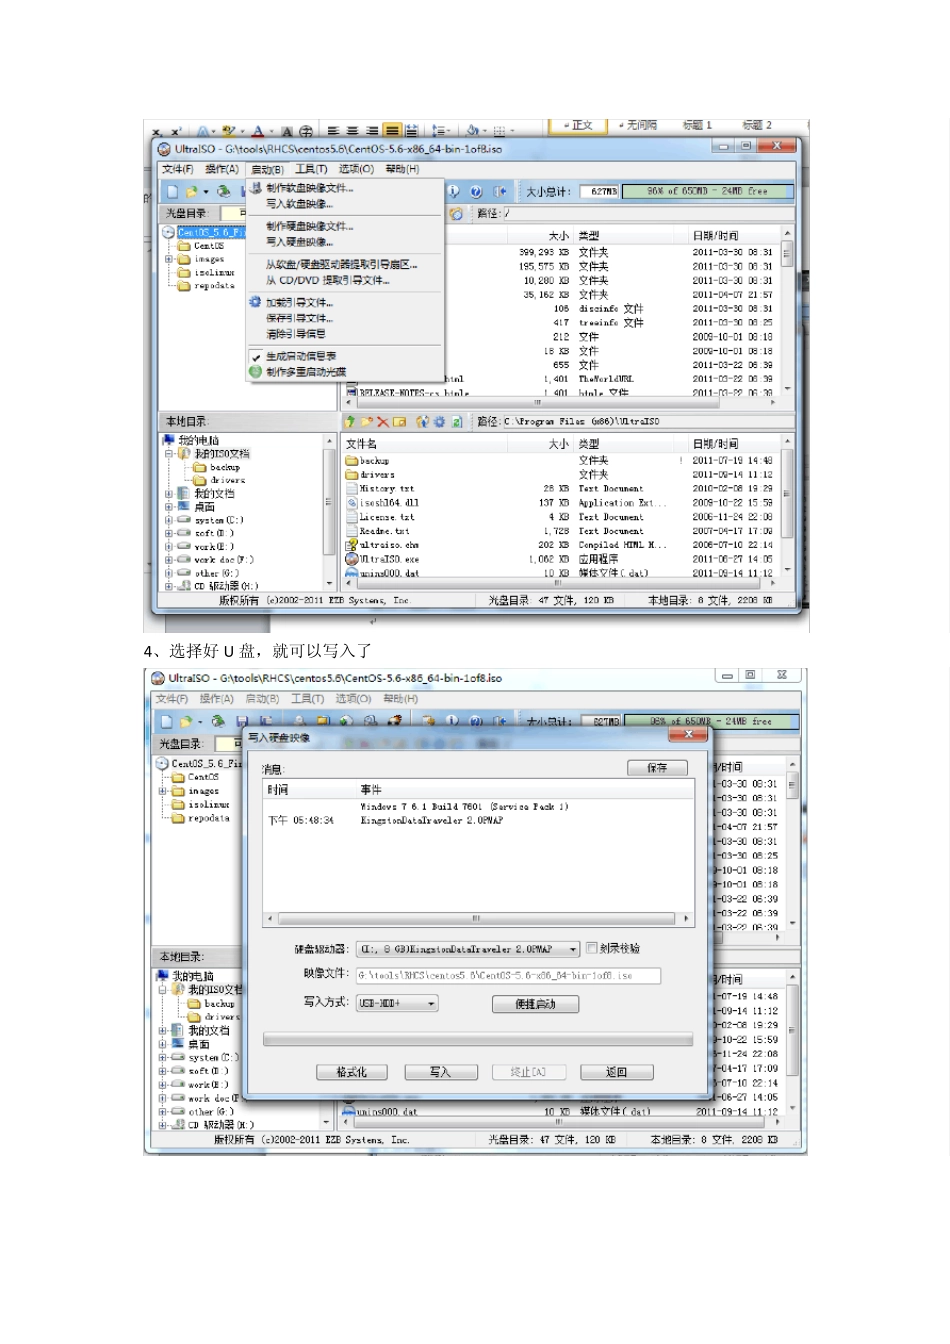Click the Open file icon in the UltraISO window with the open 启动 menu

click(191, 191)
